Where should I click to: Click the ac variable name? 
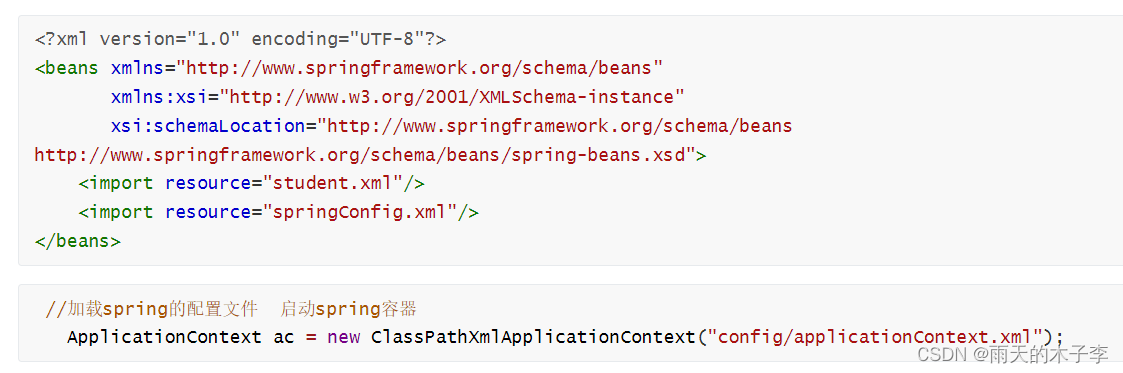click(x=284, y=337)
